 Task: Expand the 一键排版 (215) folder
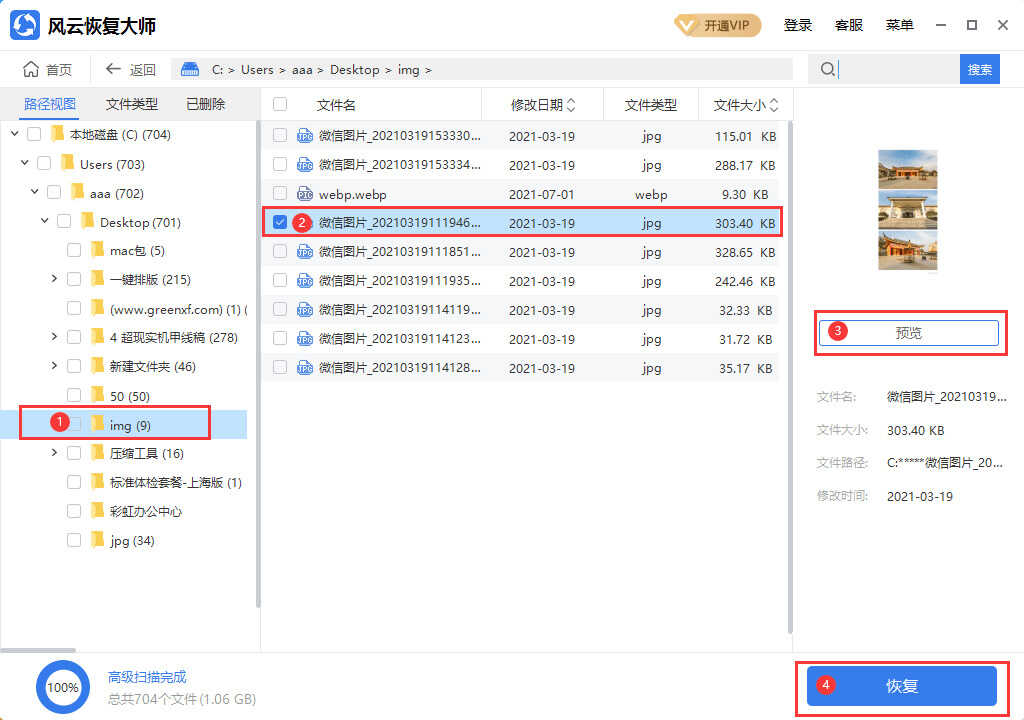pyautogui.click(x=54, y=279)
